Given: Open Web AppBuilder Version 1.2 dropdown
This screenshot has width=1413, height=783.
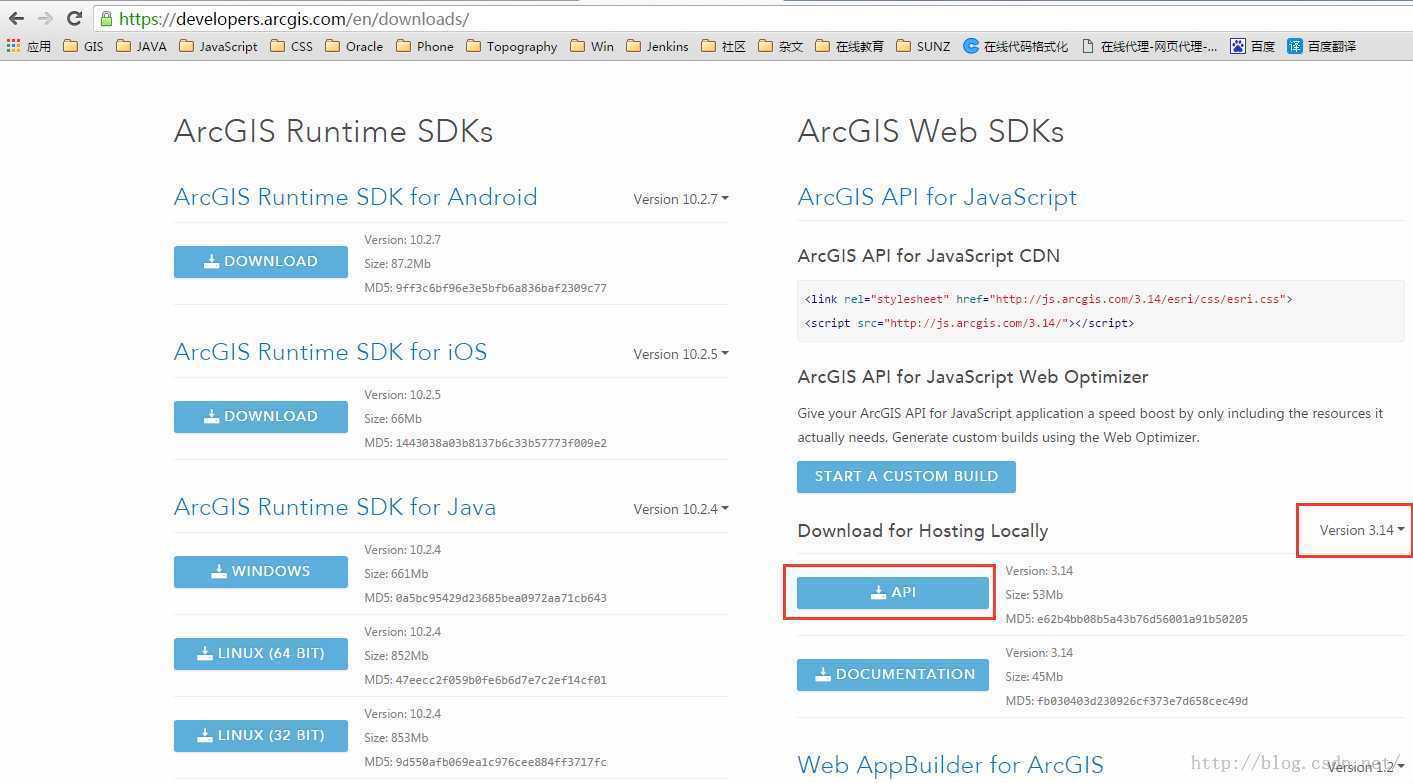Looking at the screenshot, I should 1366,767.
